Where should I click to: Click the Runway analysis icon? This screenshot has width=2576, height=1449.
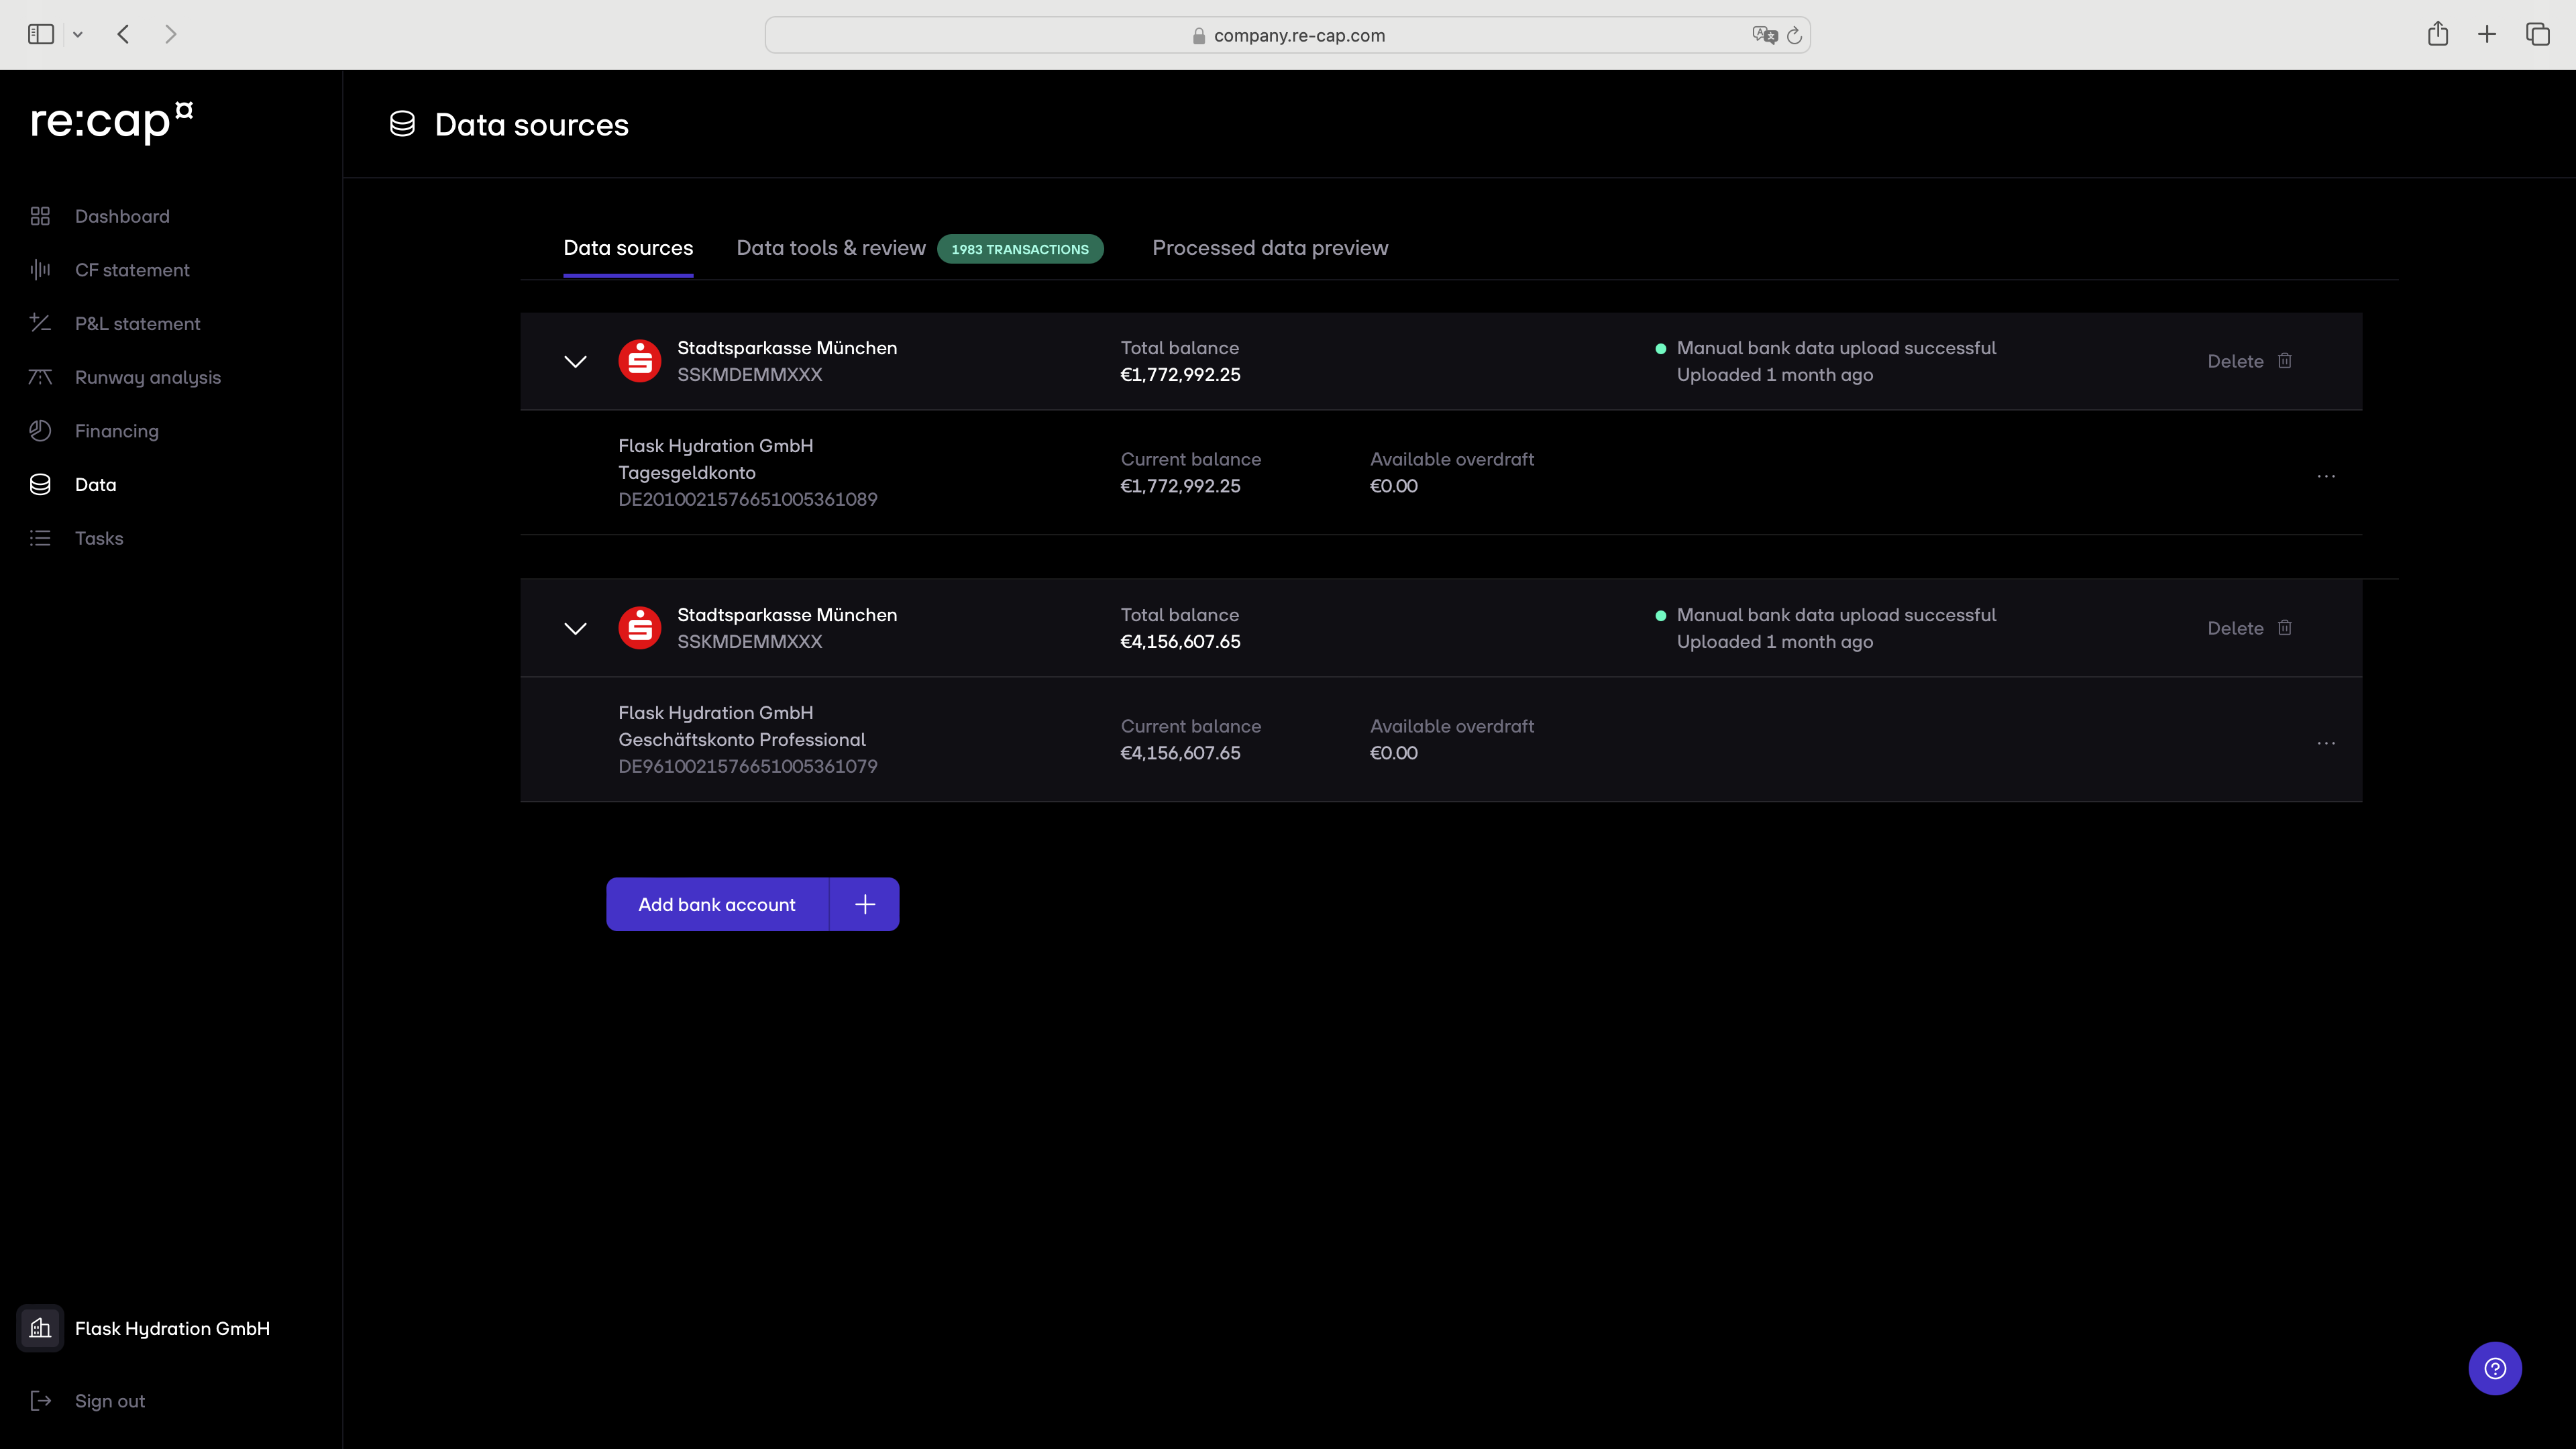tap(40, 377)
